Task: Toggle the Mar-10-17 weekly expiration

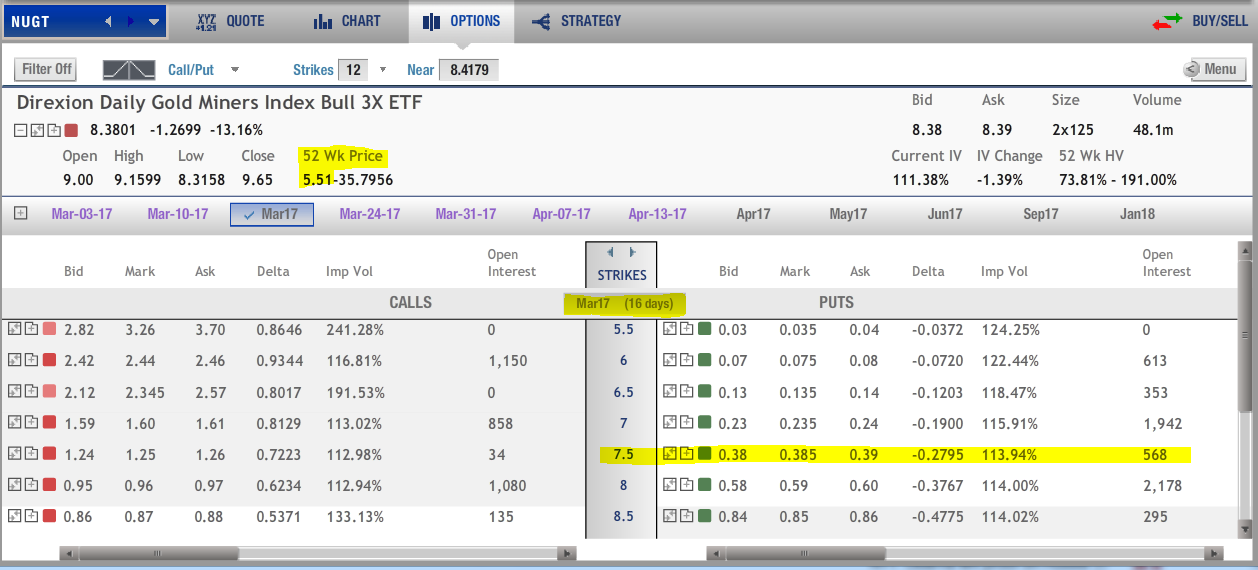Action: [178, 214]
